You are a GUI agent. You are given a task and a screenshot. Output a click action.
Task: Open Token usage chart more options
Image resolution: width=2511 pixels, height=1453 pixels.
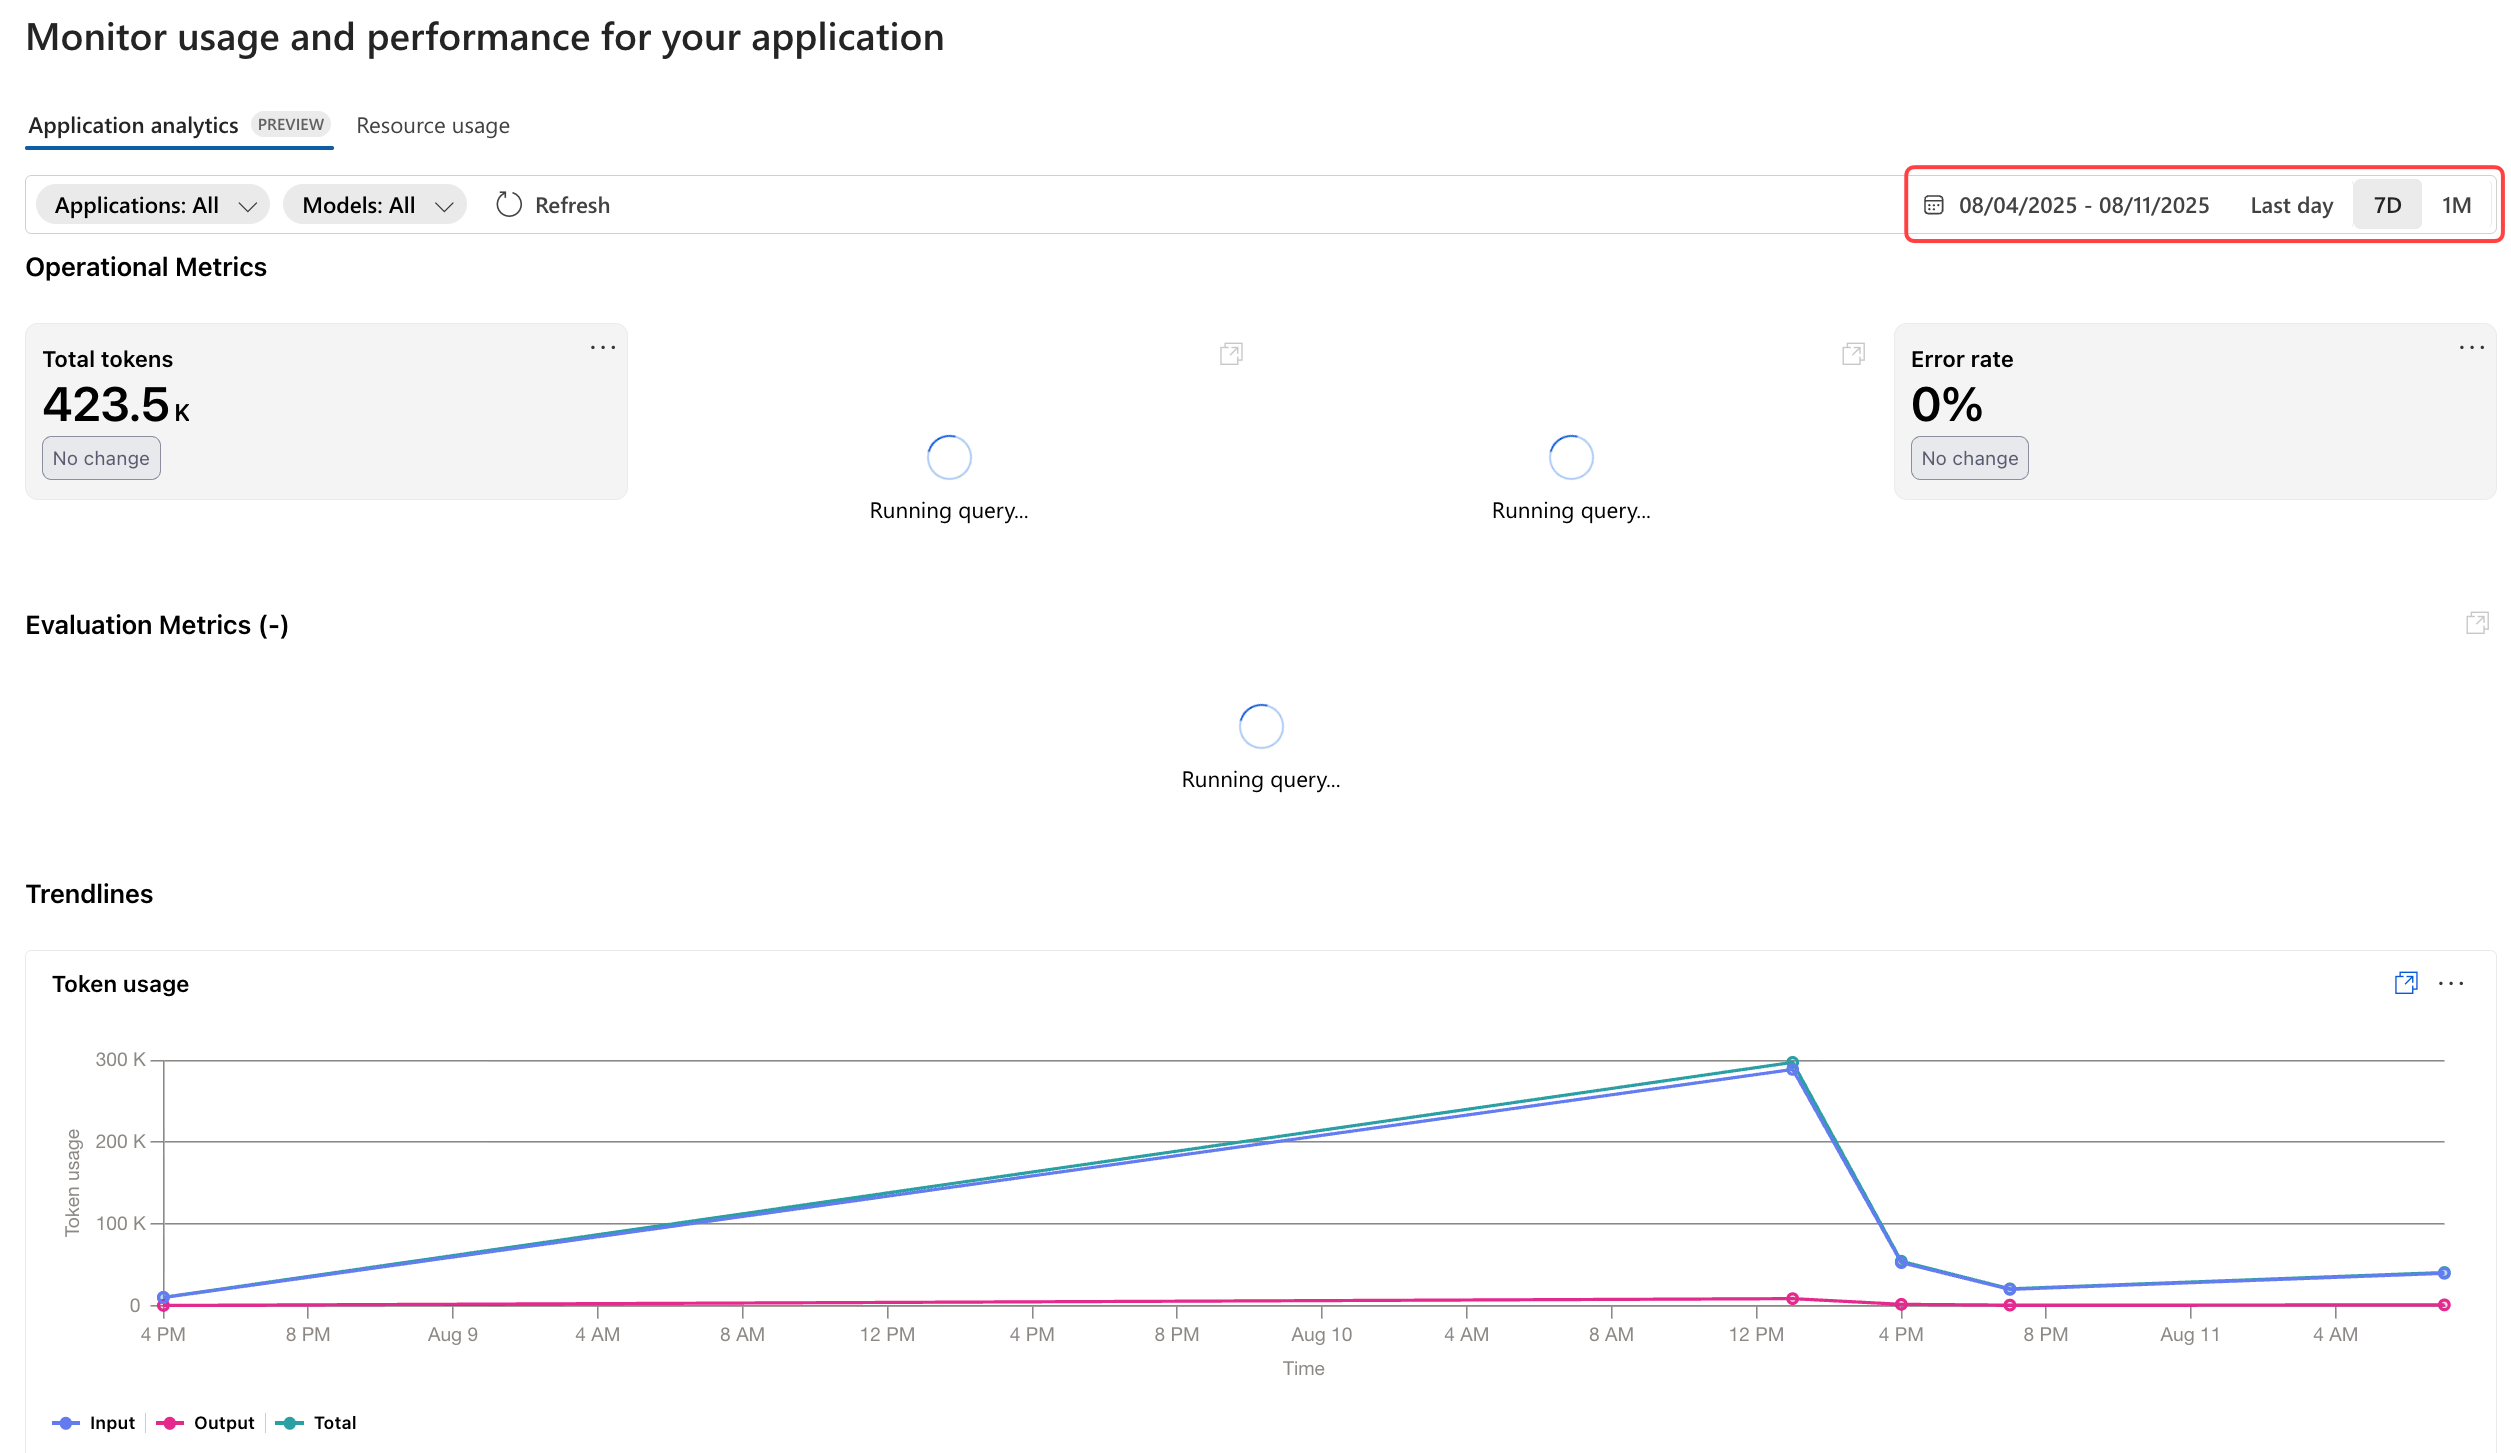click(2451, 983)
